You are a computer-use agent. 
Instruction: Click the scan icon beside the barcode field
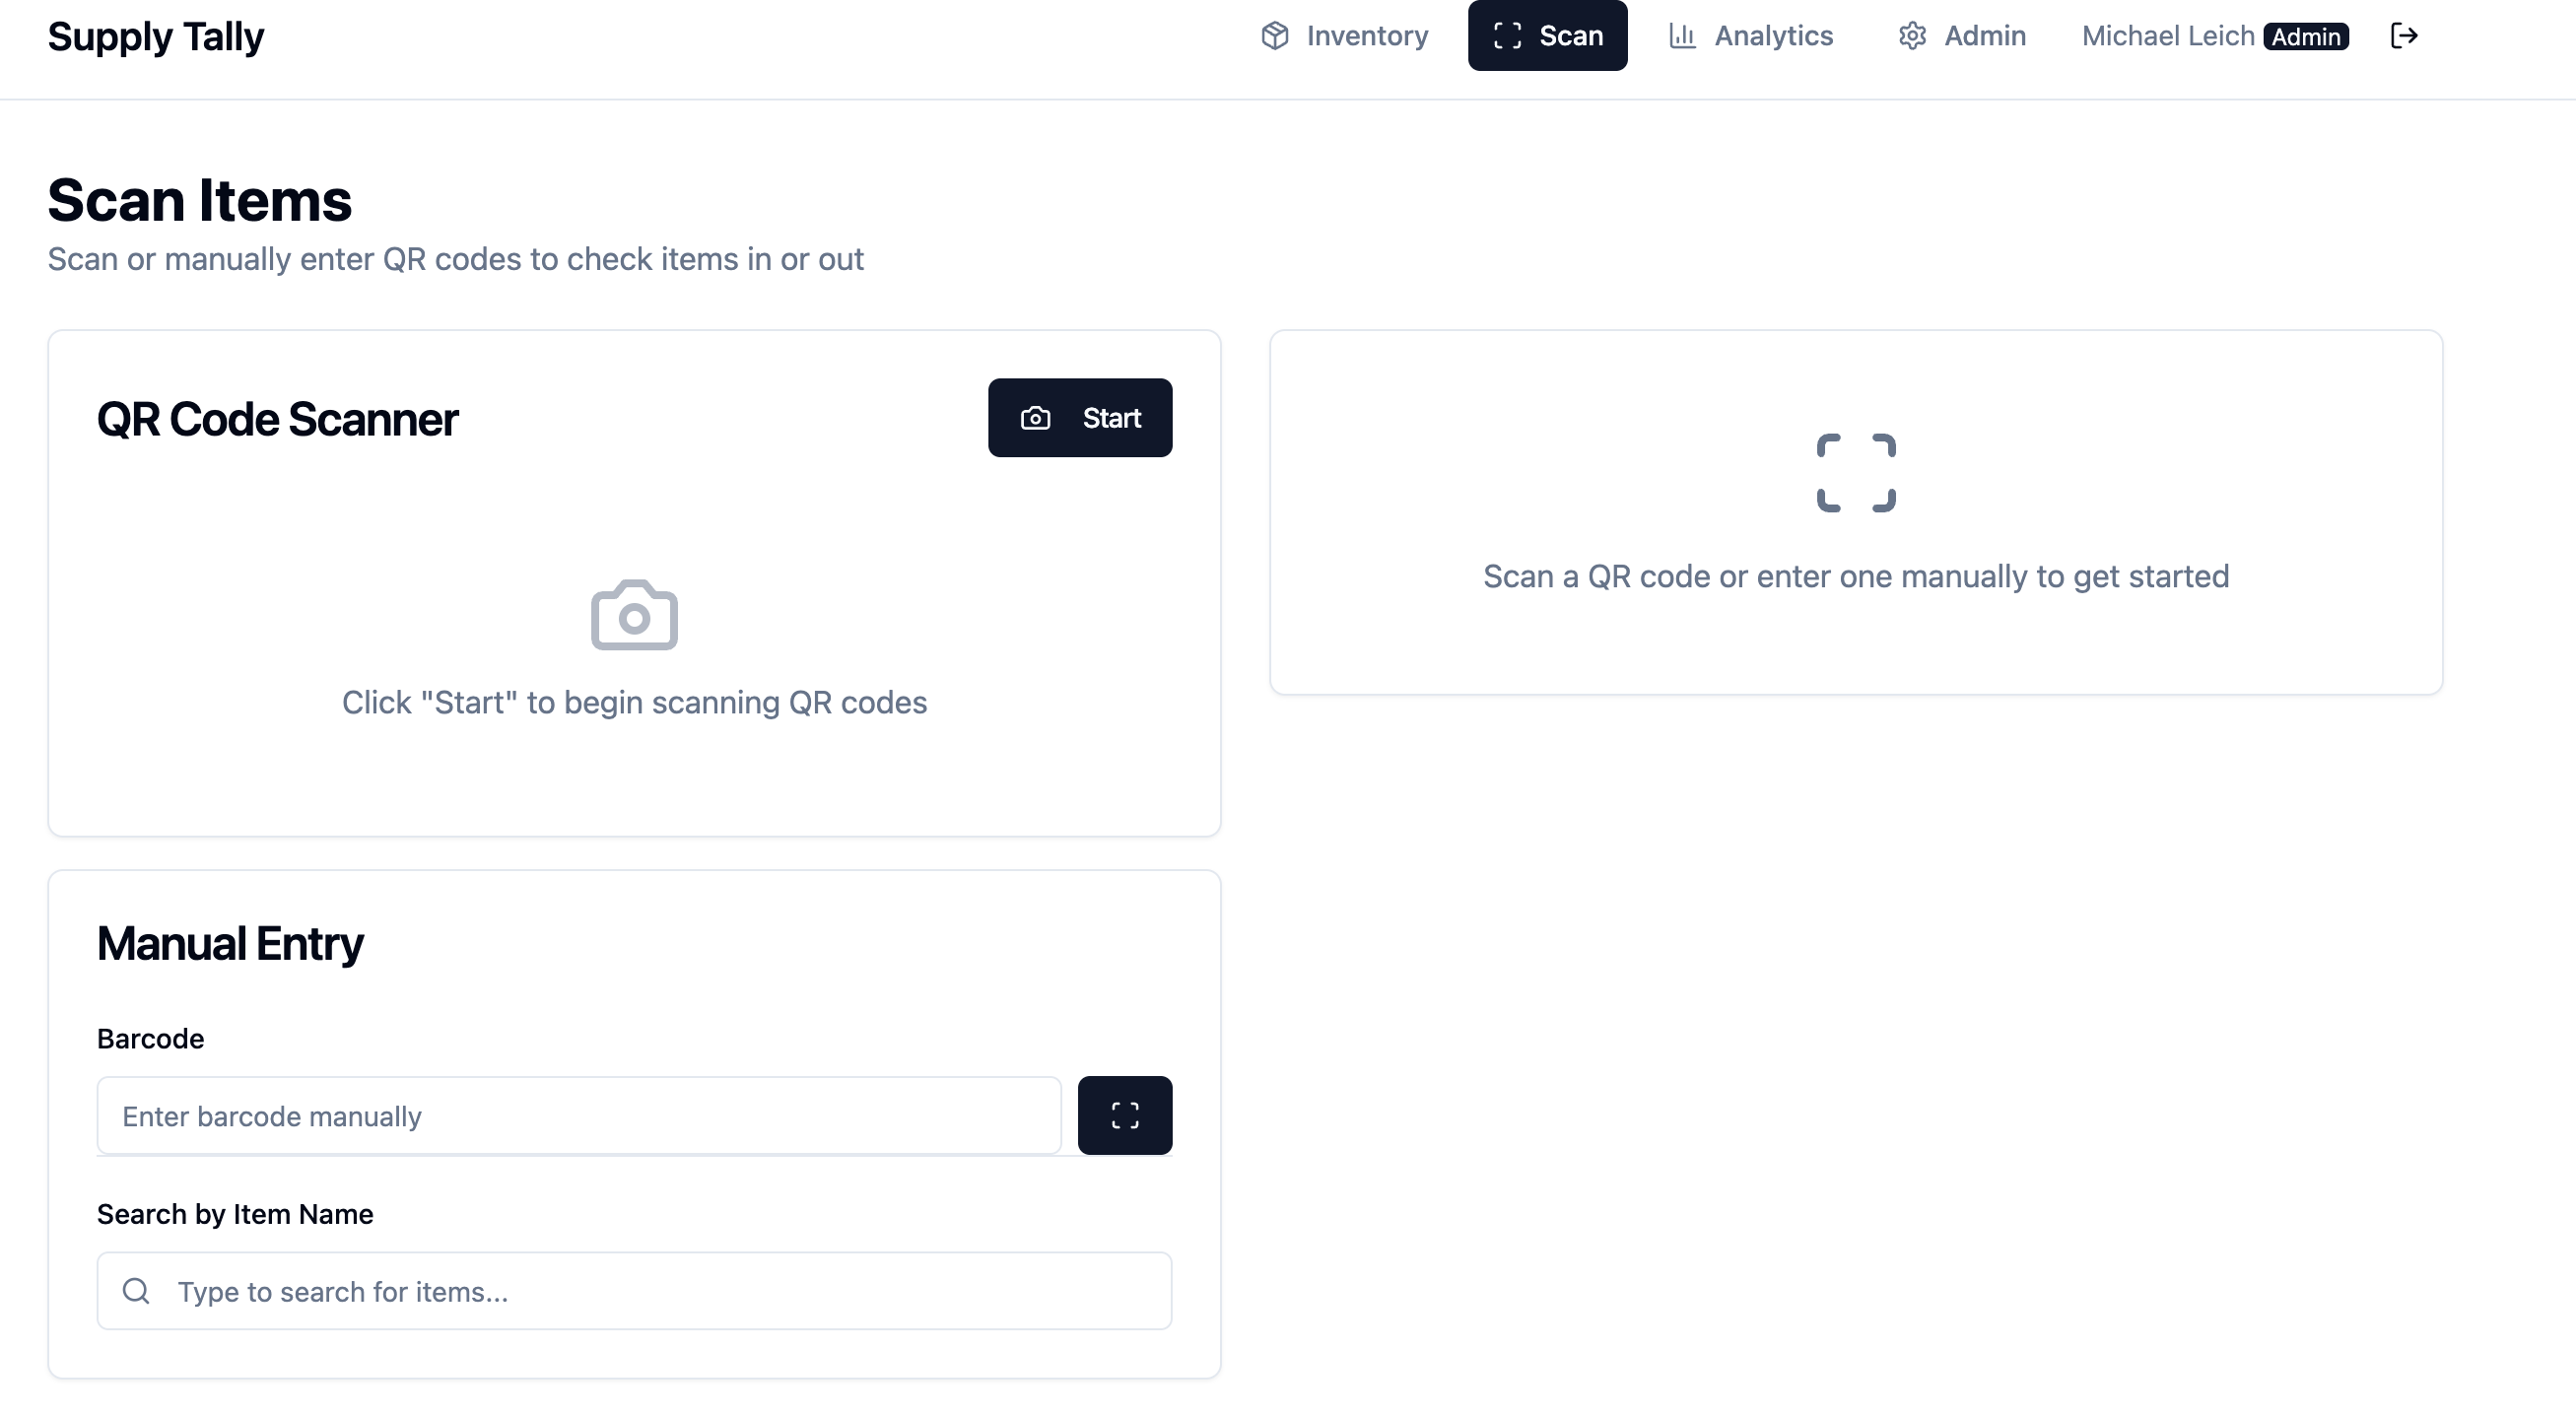tap(1124, 1115)
